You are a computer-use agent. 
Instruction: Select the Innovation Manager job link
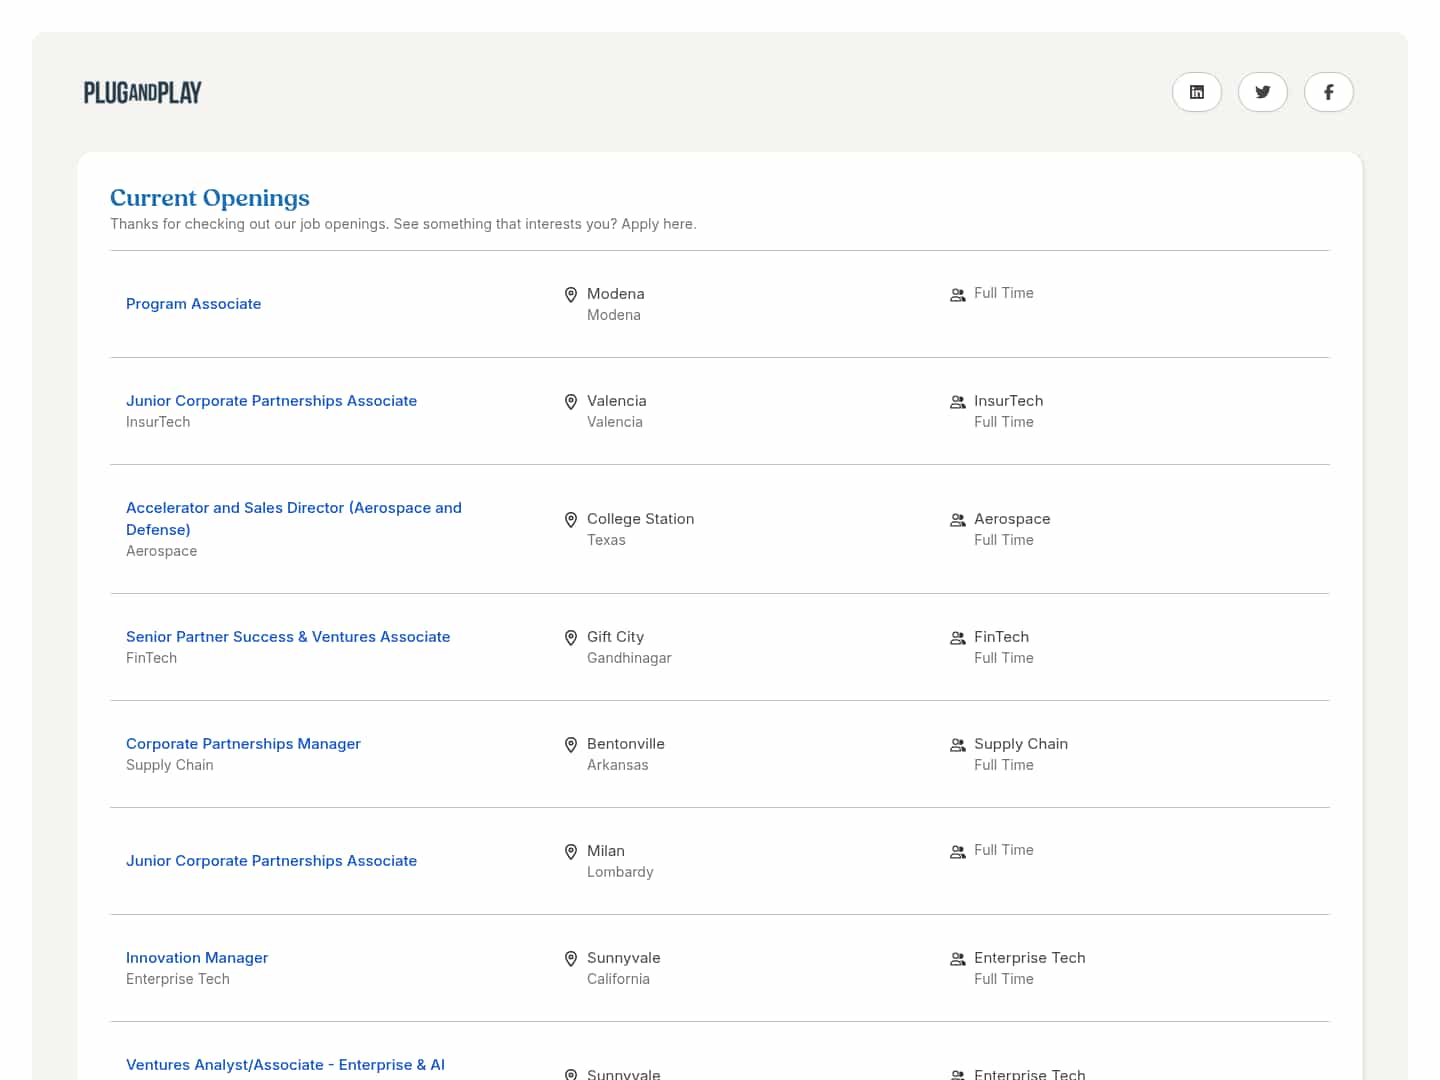pyautogui.click(x=197, y=958)
